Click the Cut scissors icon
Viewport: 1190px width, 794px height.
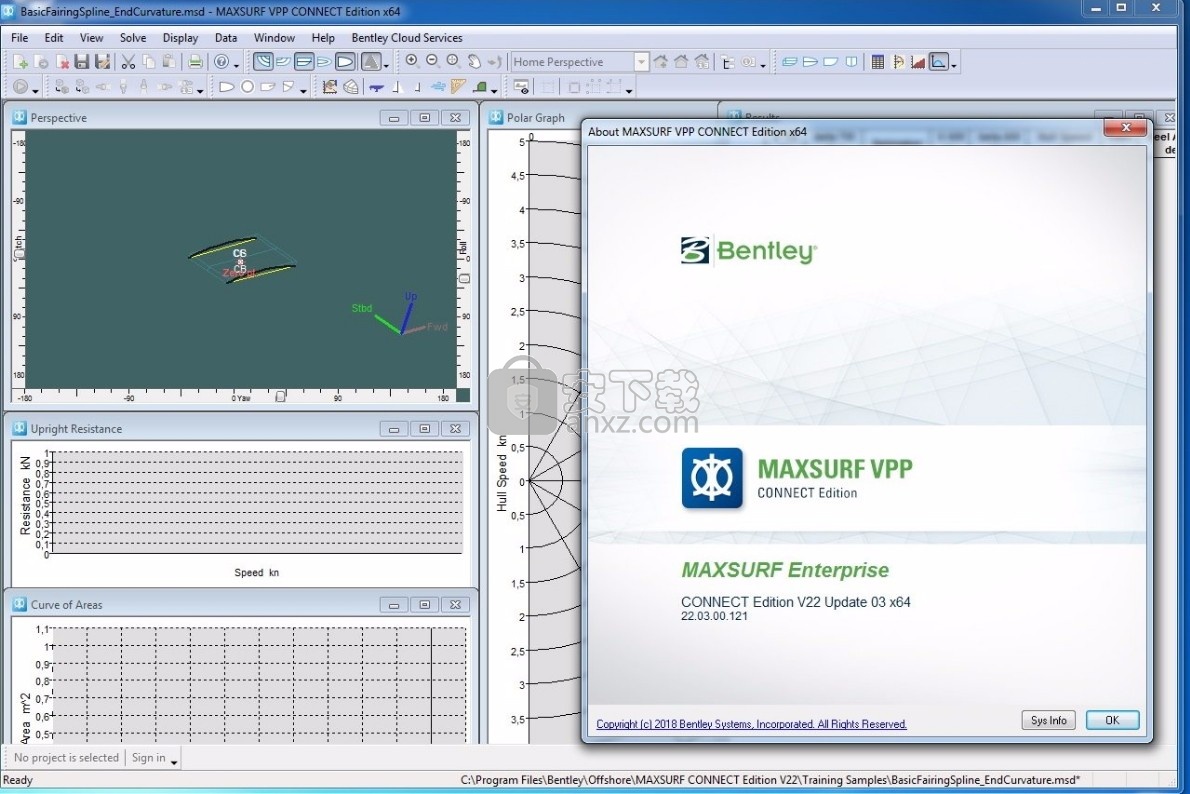click(128, 62)
